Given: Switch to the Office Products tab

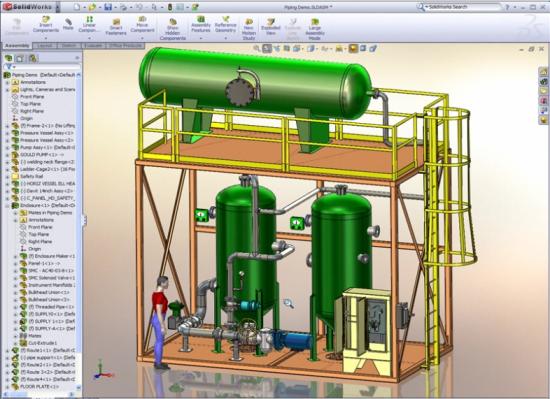Looking at the screenshot, I should (126, 46).
